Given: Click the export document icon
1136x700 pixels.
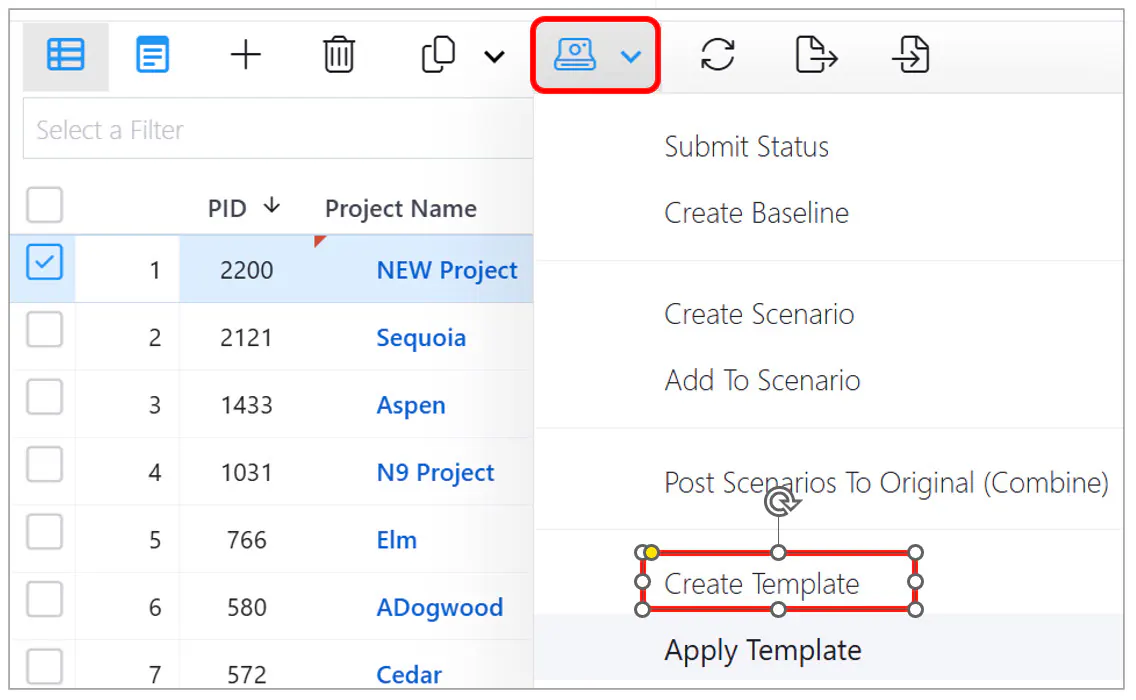Looking at the screenshot, I should click(x=816, y=55).
